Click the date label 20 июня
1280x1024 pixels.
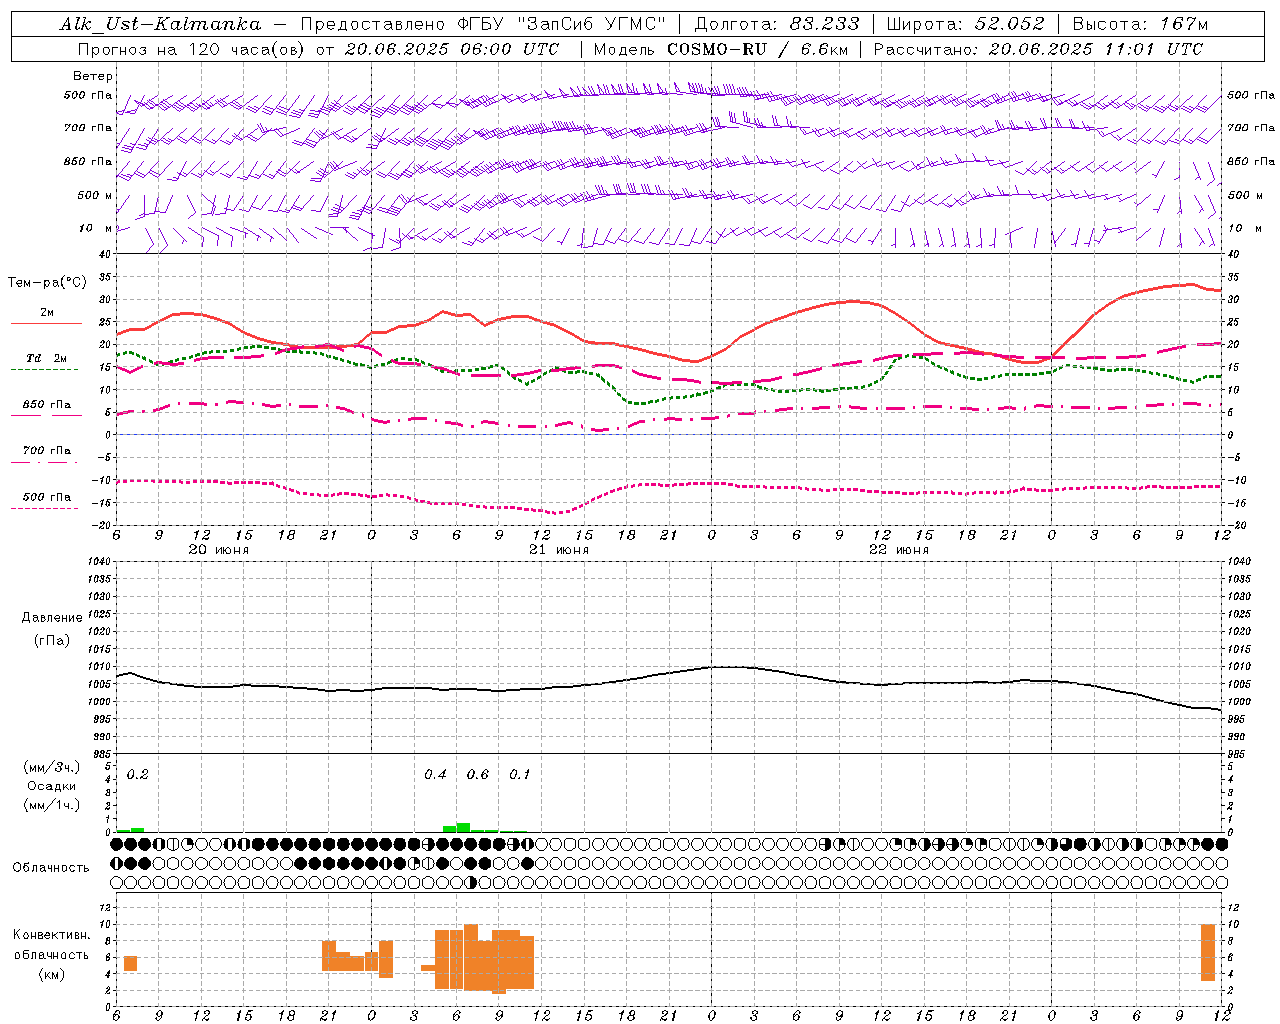click(x=219, y=550)
